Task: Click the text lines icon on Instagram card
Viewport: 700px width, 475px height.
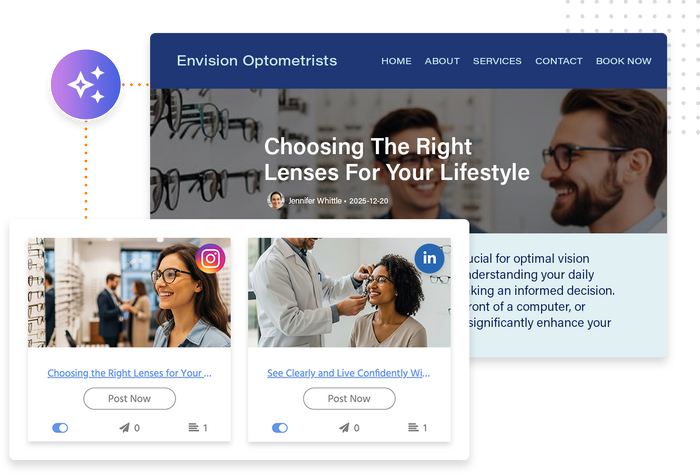Action: pyautogui.click(x=193, y=427)
